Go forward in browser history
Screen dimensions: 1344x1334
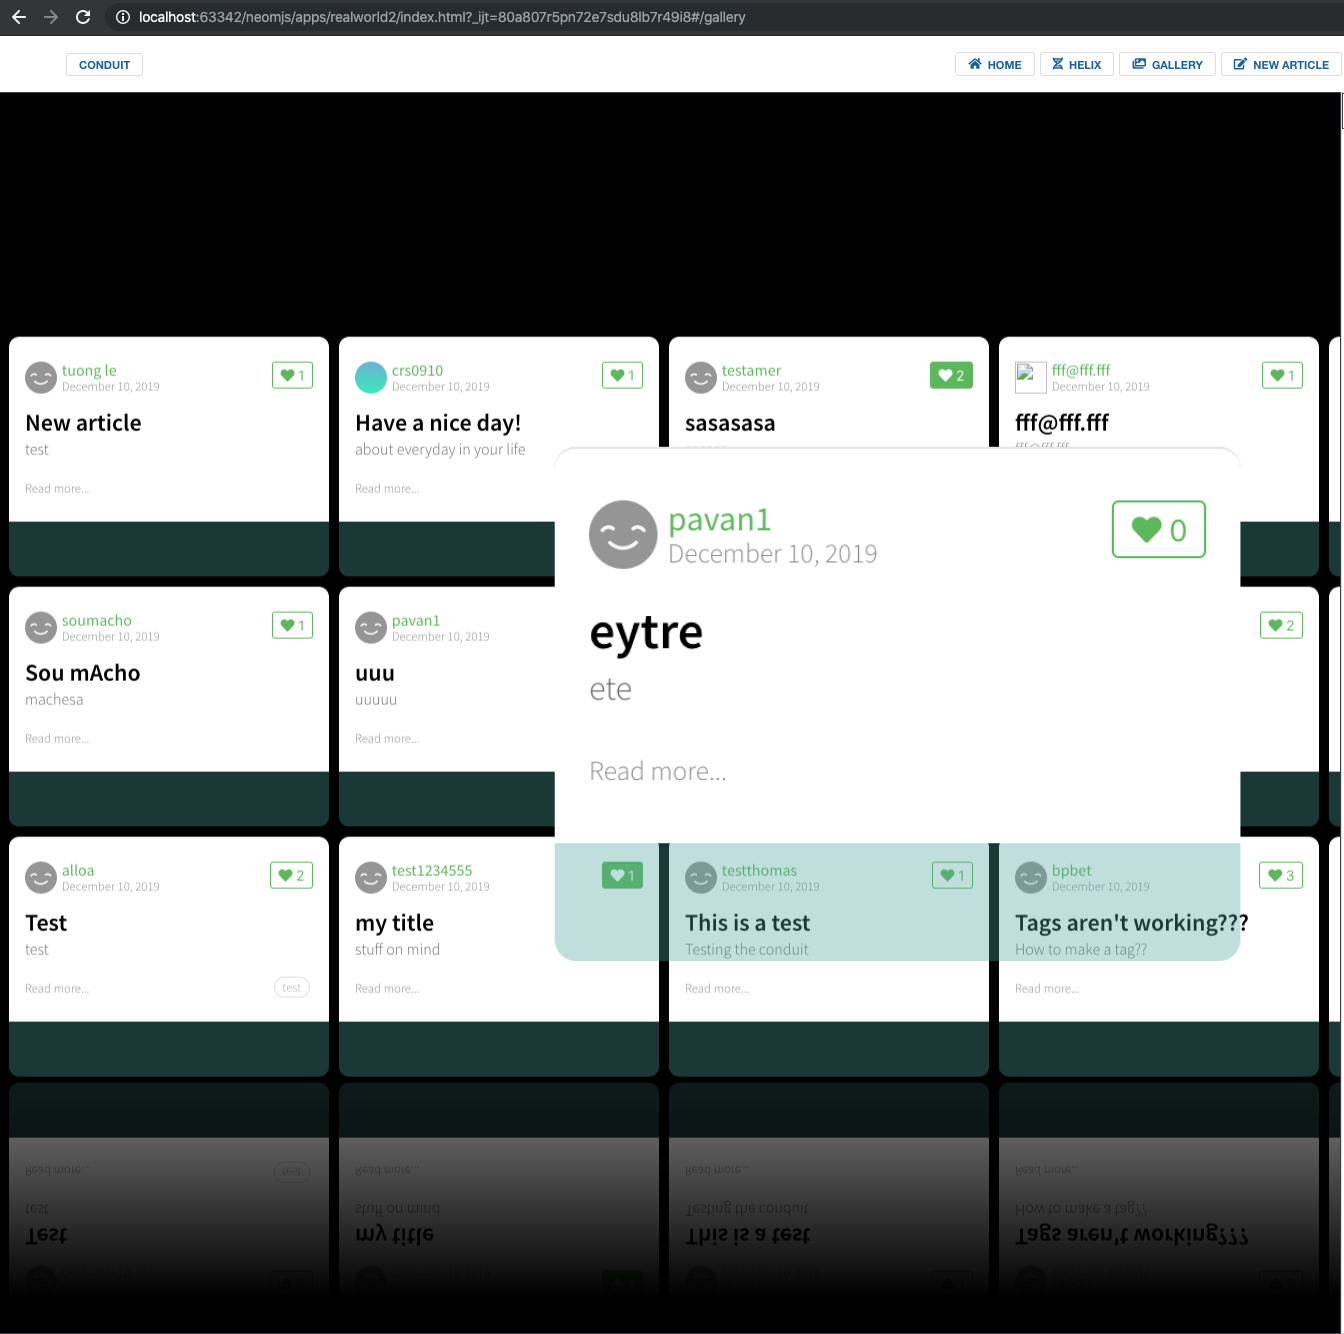(x=51, y=17)
